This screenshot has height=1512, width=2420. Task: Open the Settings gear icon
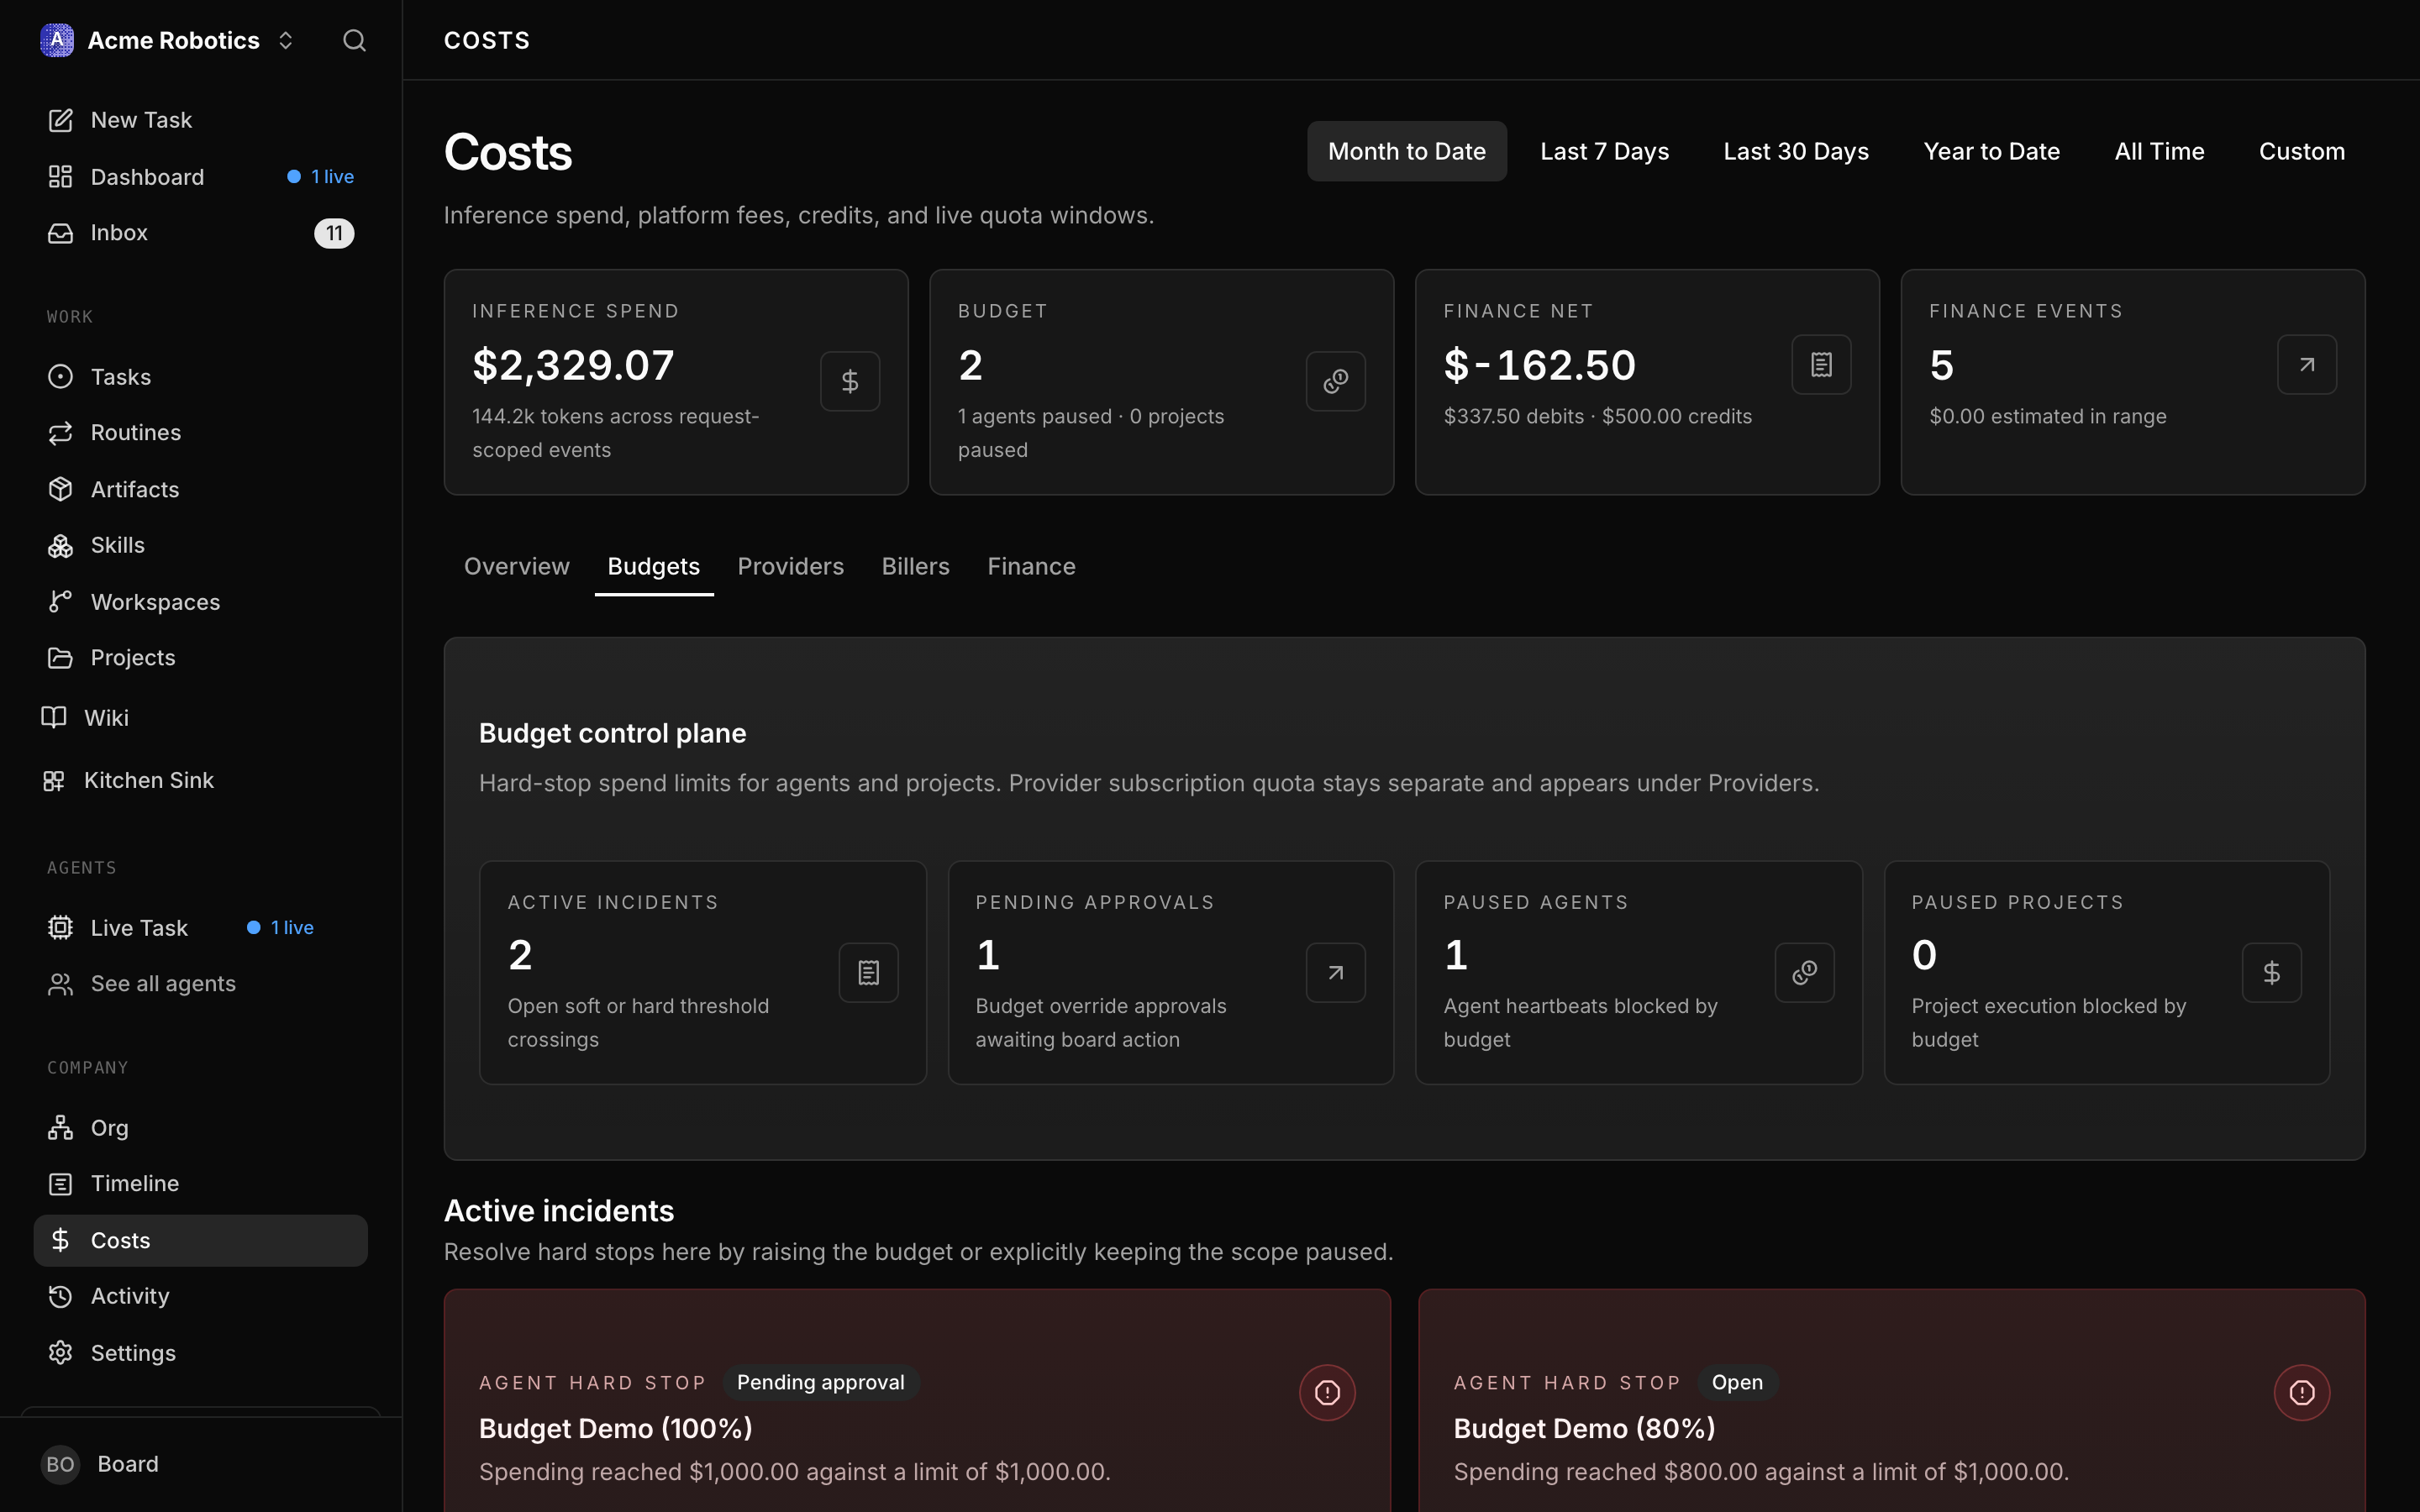60,1353
